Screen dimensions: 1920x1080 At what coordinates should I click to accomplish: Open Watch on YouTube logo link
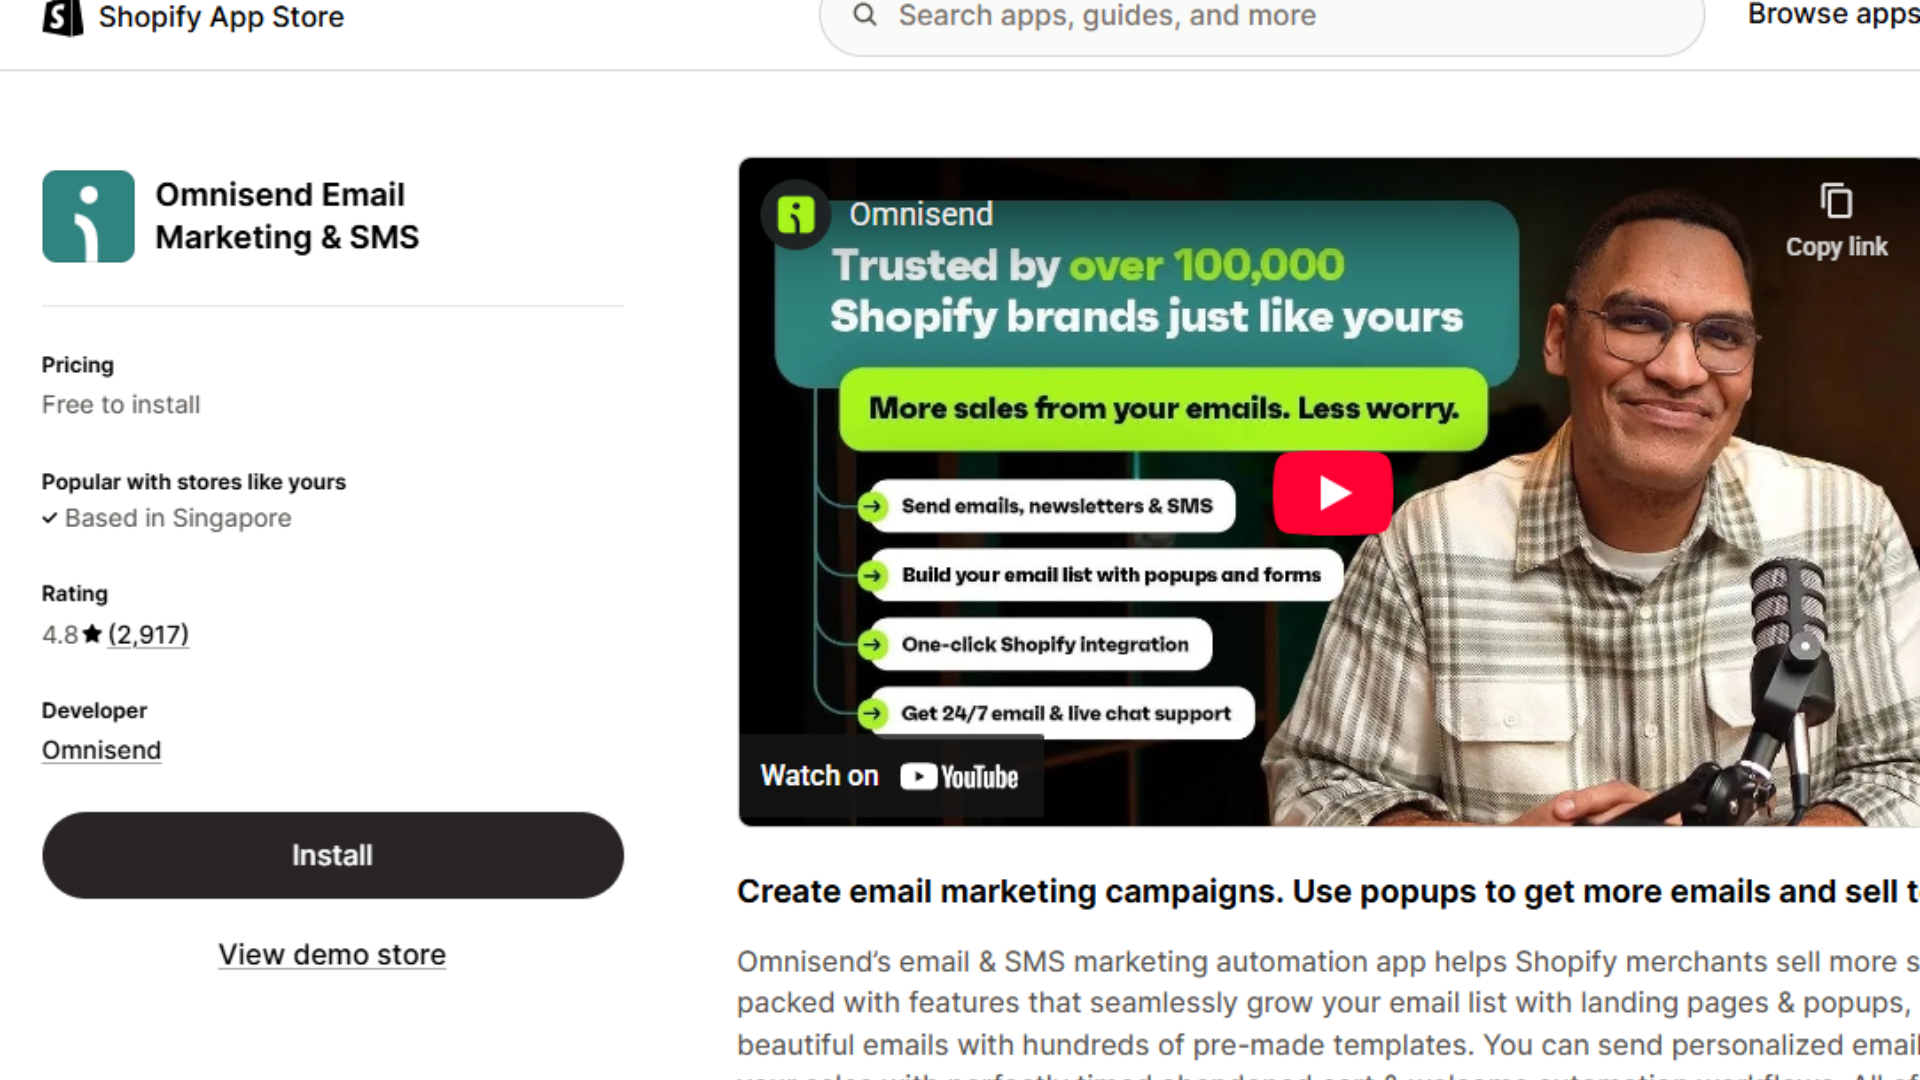(958, 777)
